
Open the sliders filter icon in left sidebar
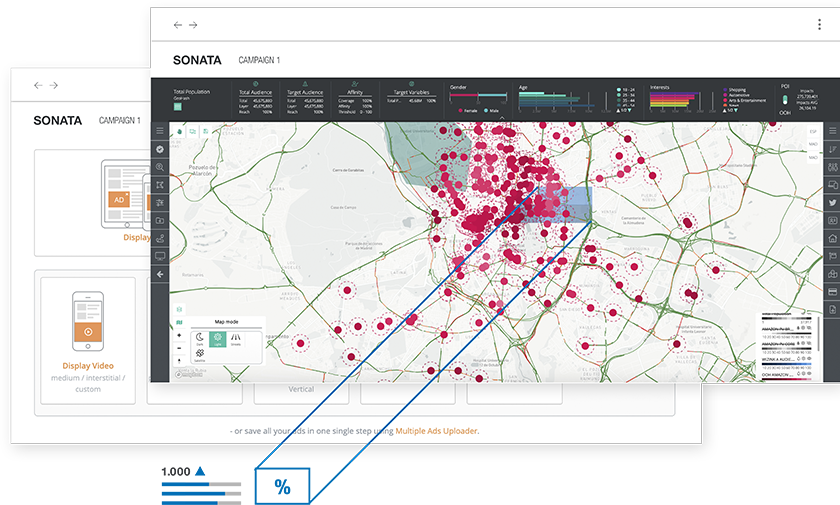[160, 202]
